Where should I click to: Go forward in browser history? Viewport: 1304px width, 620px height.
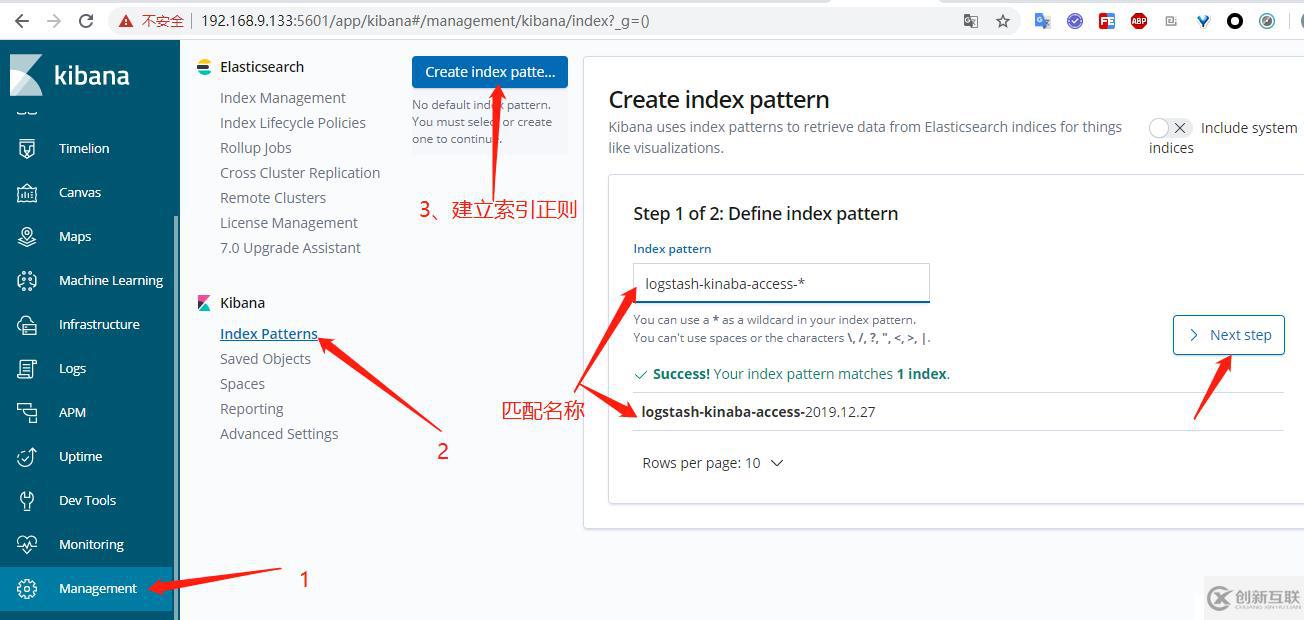[x=53, y=20]
